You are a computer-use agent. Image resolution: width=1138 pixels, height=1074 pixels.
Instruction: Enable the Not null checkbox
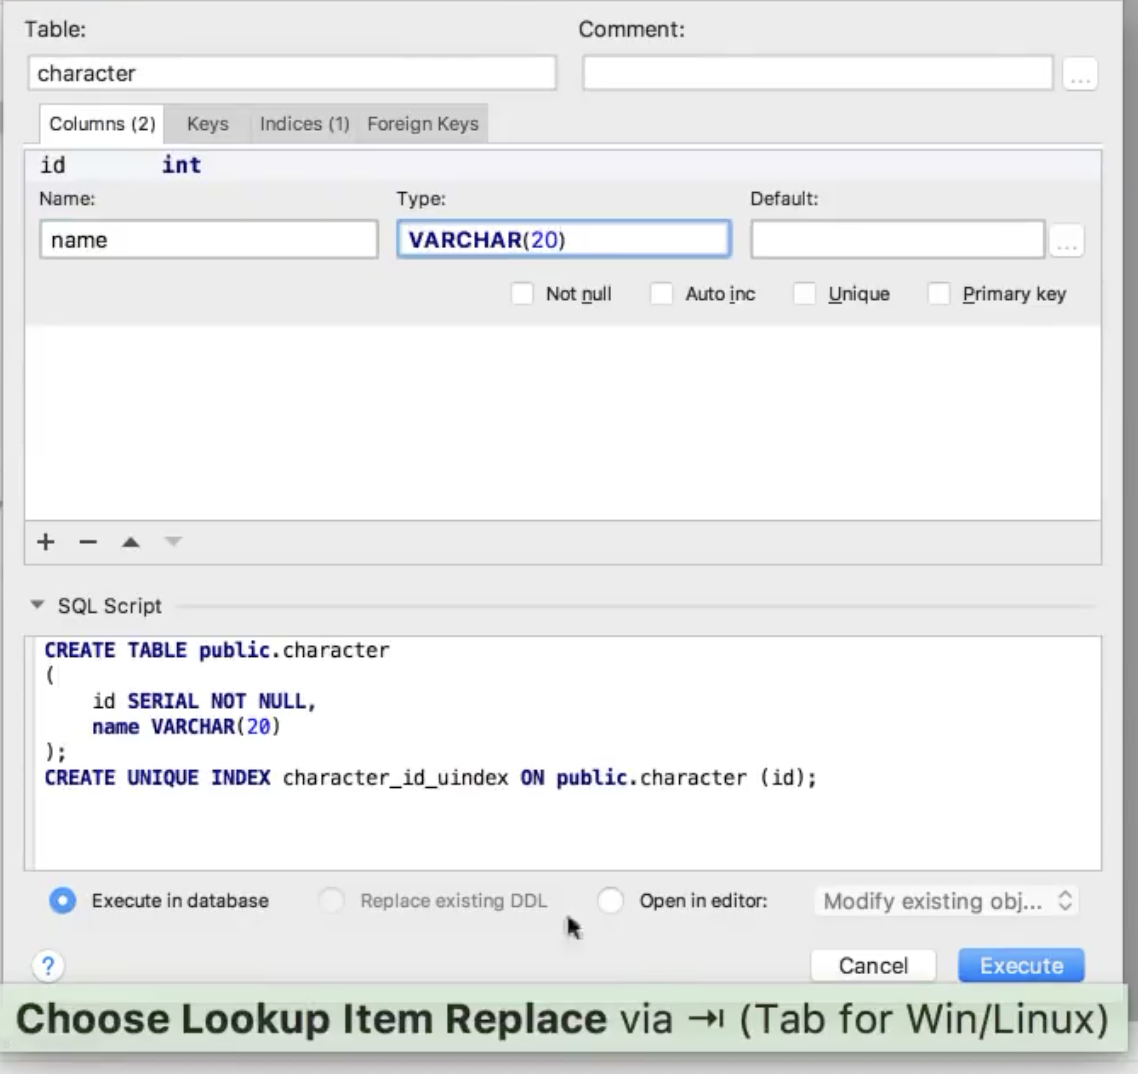[x=522, y=294]
